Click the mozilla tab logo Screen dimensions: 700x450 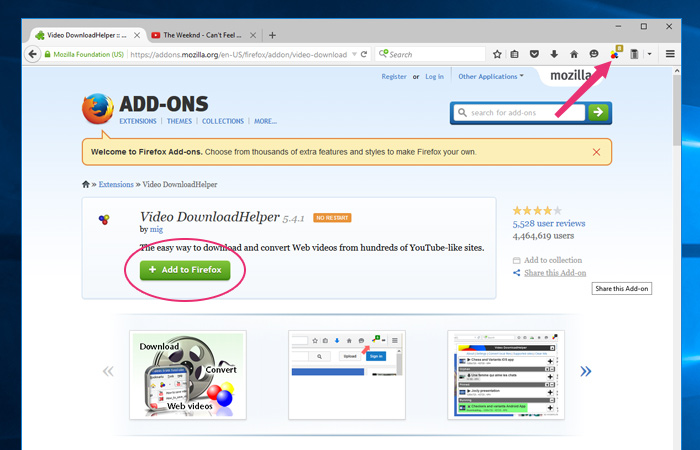tap(571, 75)
